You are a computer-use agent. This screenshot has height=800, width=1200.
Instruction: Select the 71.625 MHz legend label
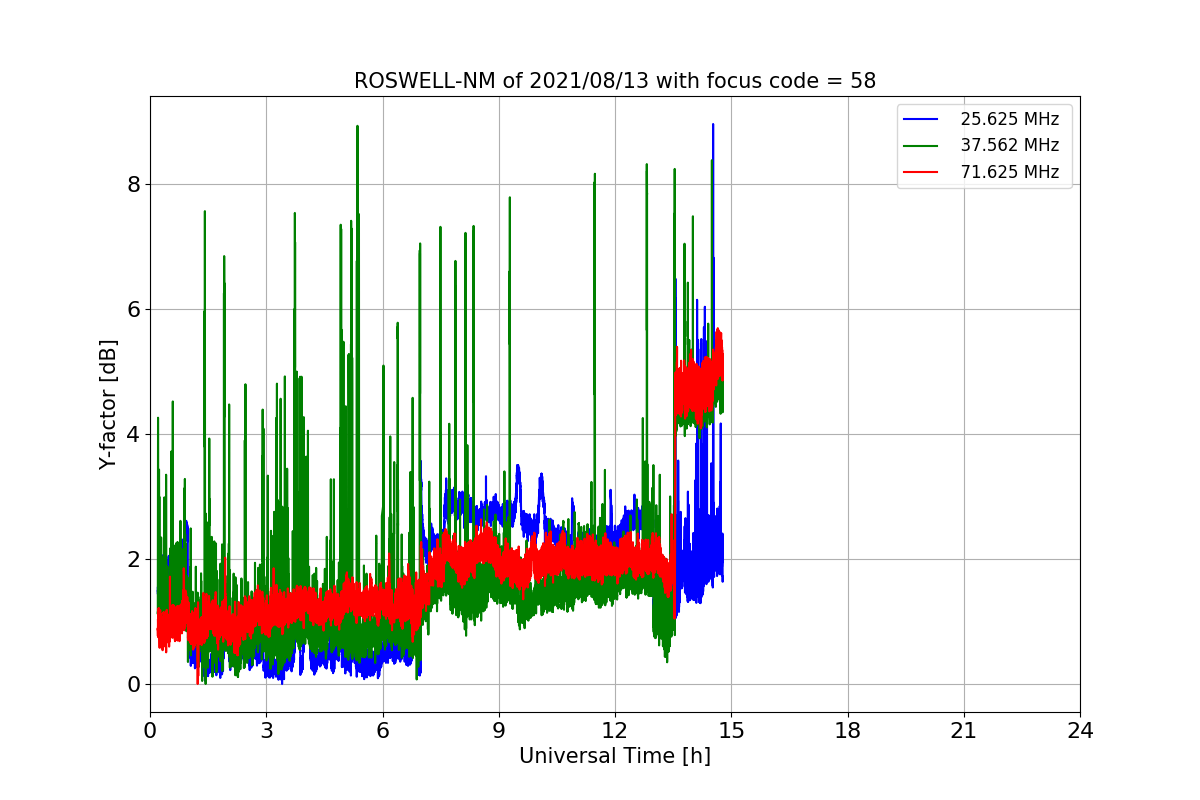1009,172
